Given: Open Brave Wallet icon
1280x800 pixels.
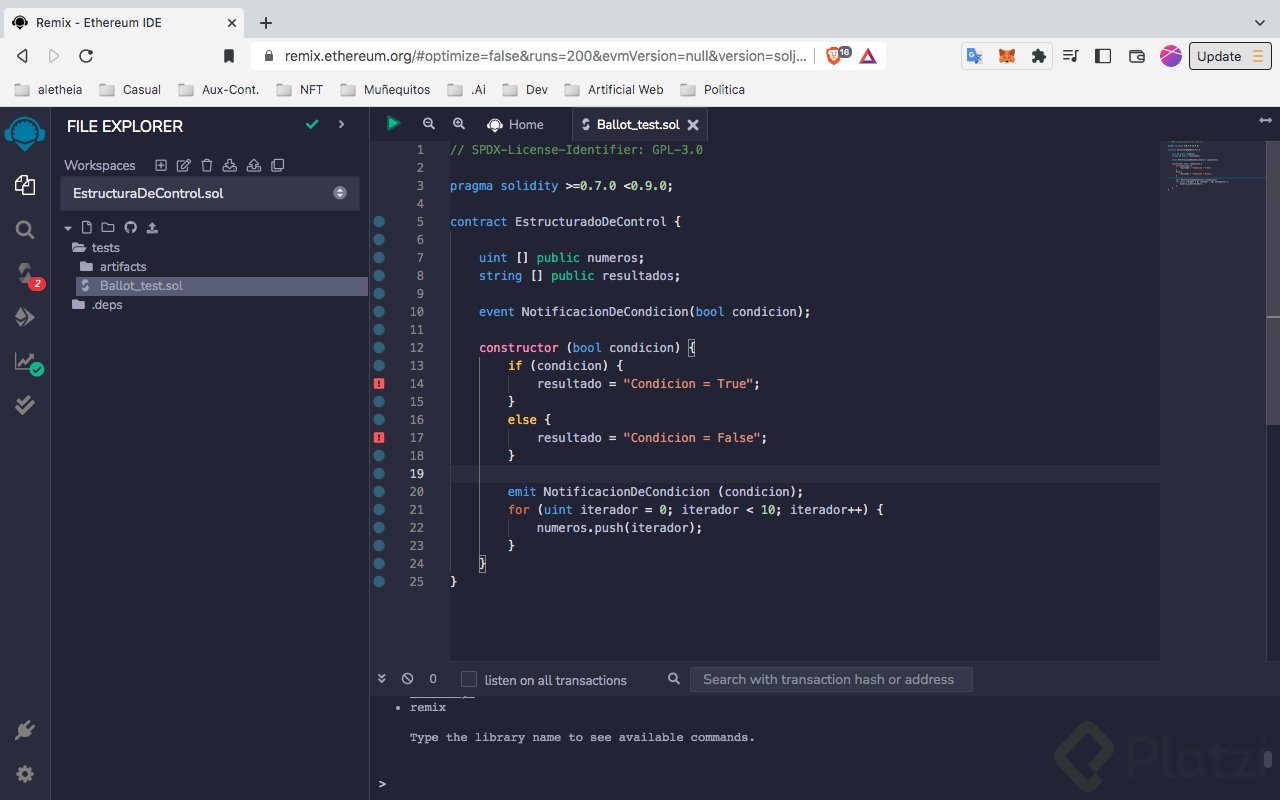Looking at the screenshot, I should pos(1137,56).
